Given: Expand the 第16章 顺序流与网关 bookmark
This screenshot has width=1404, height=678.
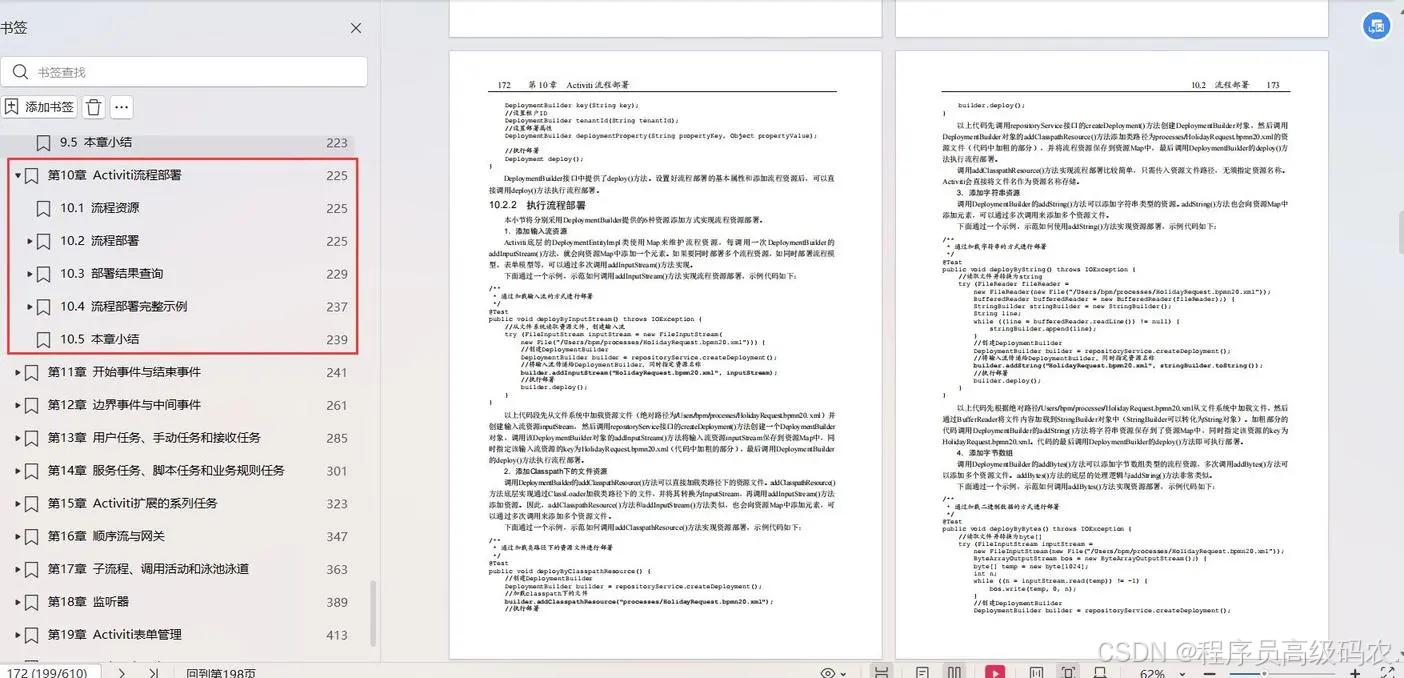Looking at the screenshot, I should (18, 537).
